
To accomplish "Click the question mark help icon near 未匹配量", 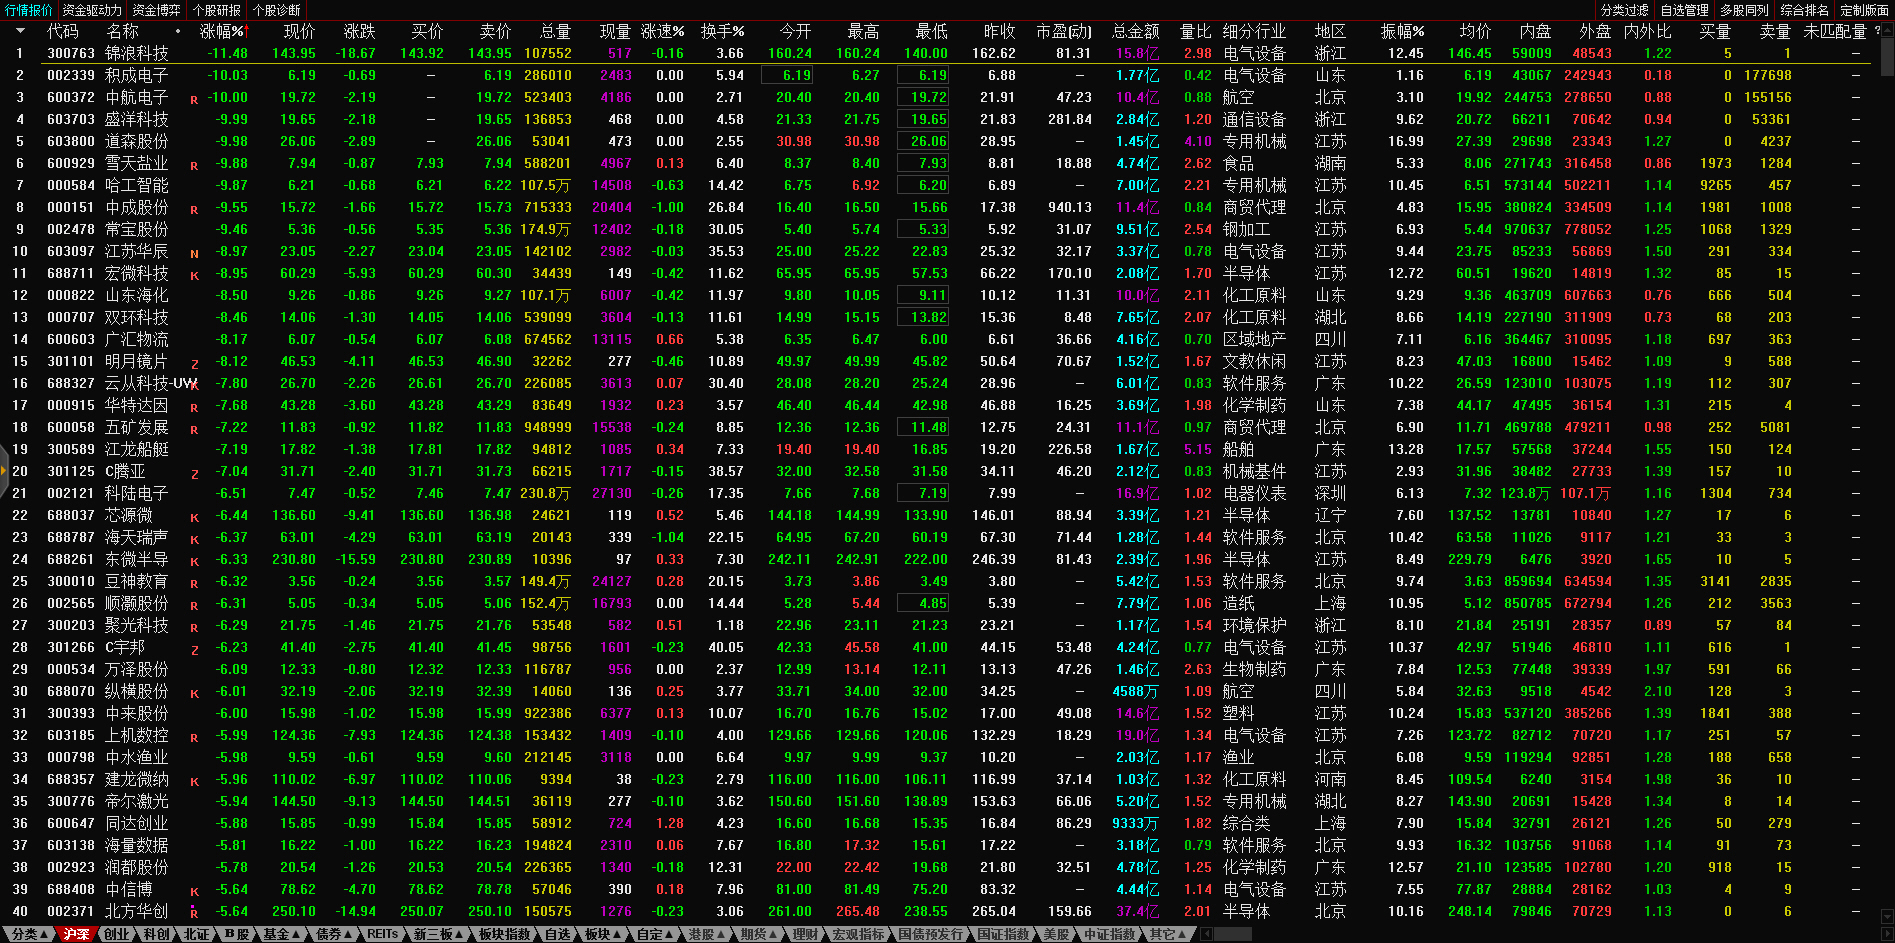I will (x=1876, y=31).
